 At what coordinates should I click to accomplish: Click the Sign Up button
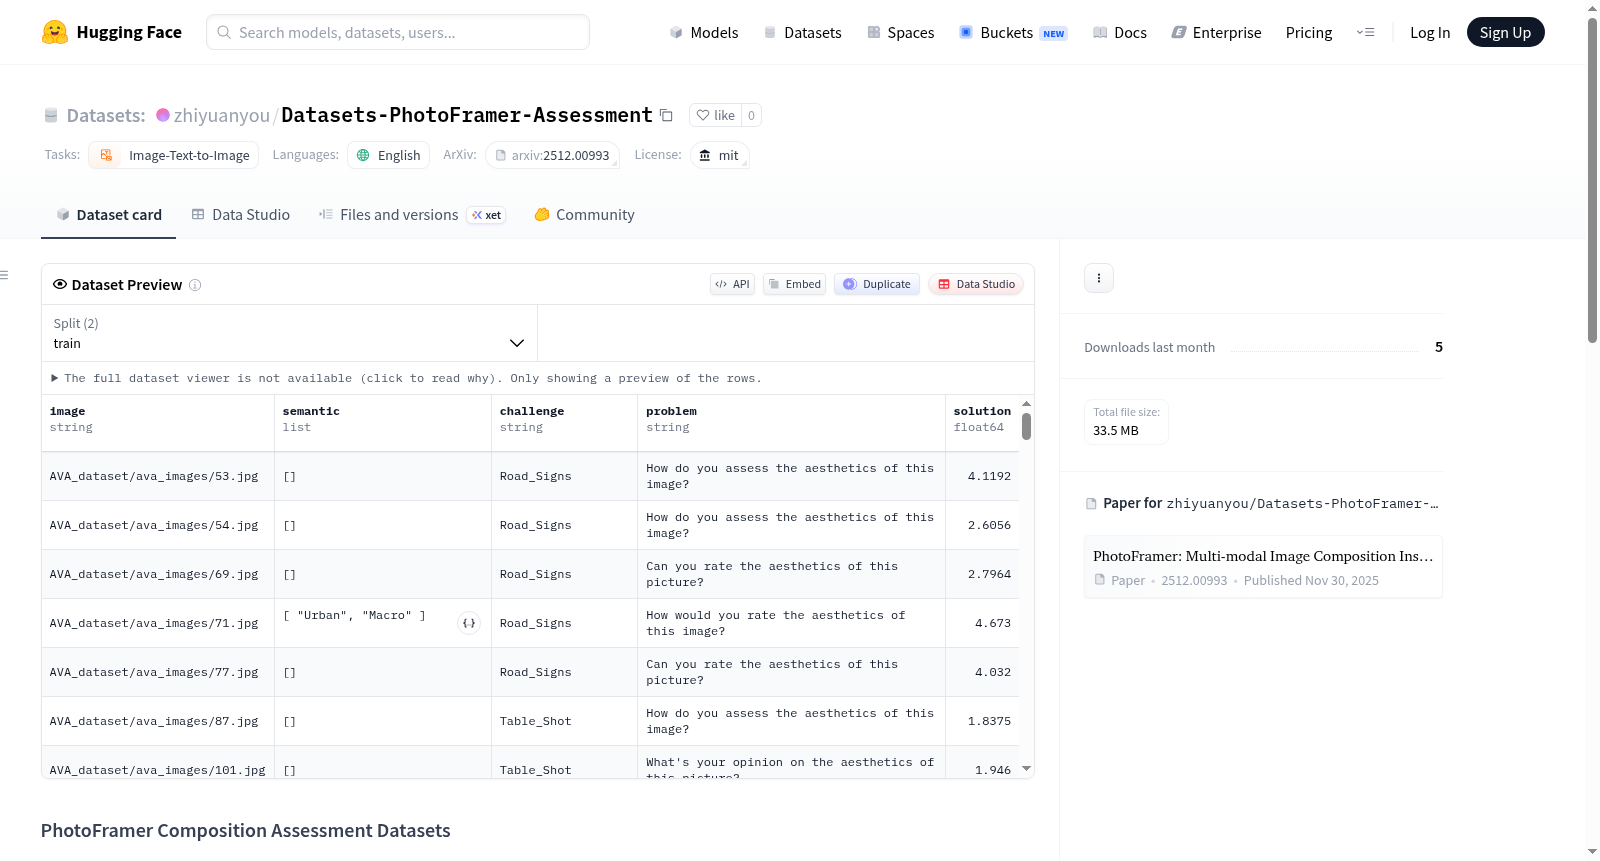[x=1505, y=32]
